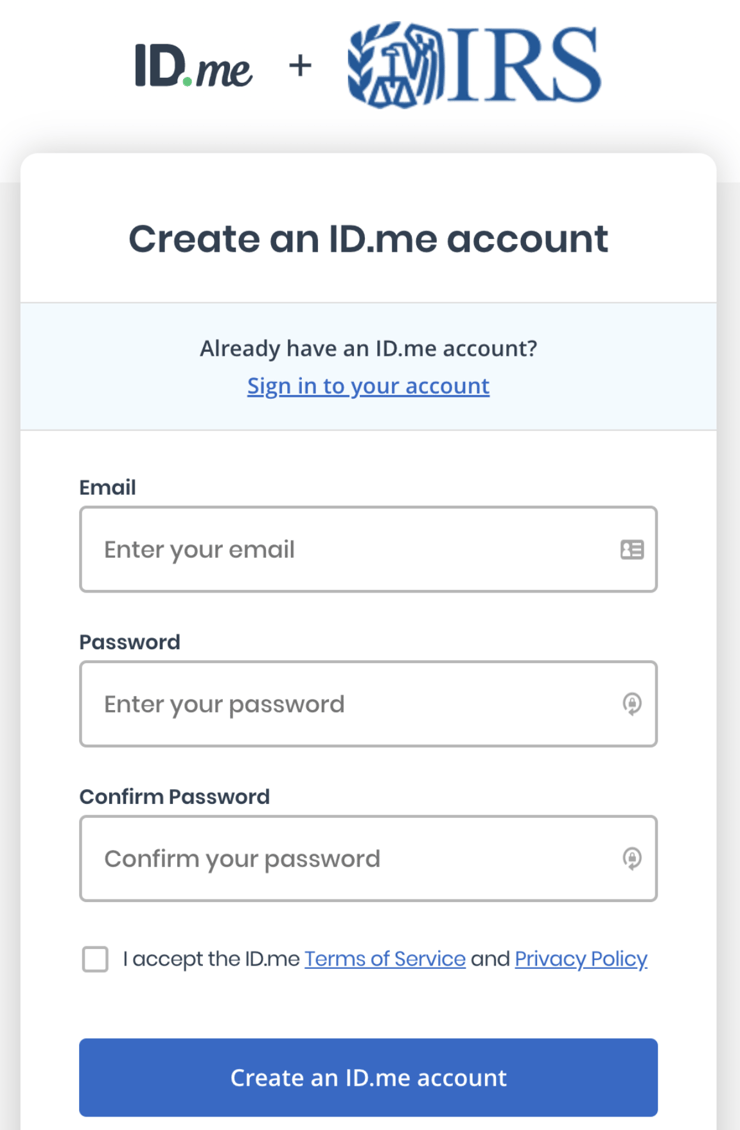Click the password generator icon in Password field
This screenshot has width=740, height=1130.
(x=632, y=704)
